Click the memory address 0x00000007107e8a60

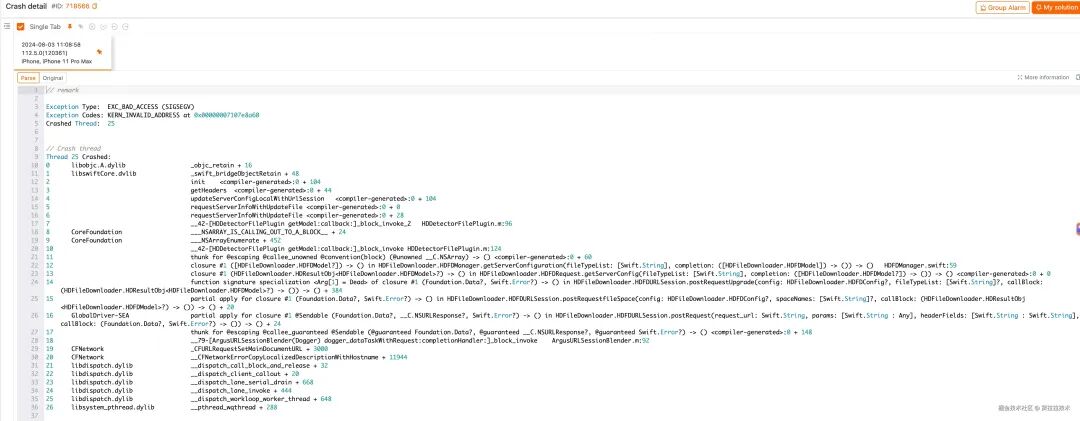[x=226, y=115]
